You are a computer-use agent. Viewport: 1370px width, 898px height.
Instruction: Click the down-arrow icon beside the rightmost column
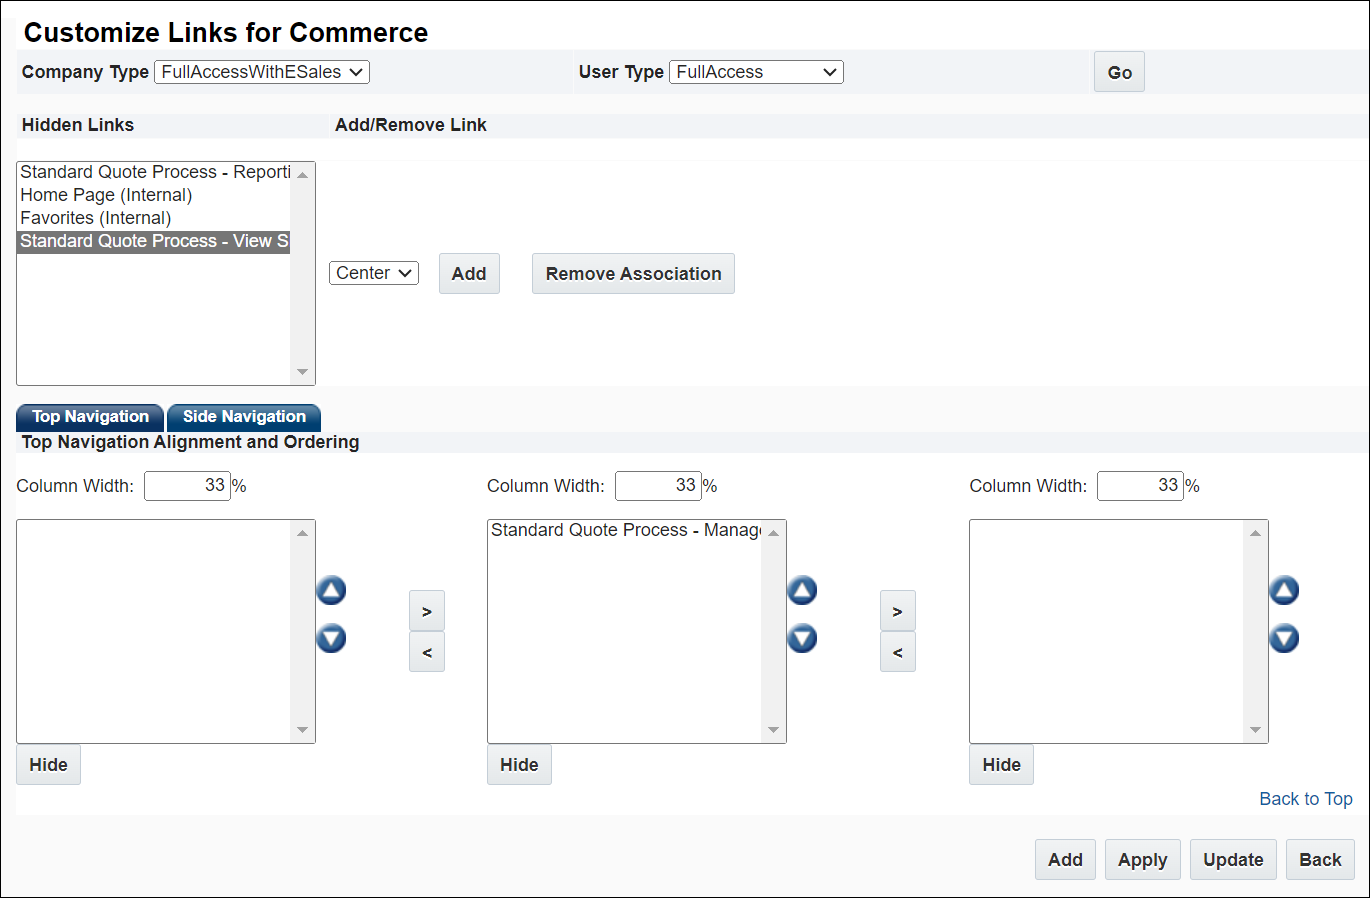coord(1284,638)
